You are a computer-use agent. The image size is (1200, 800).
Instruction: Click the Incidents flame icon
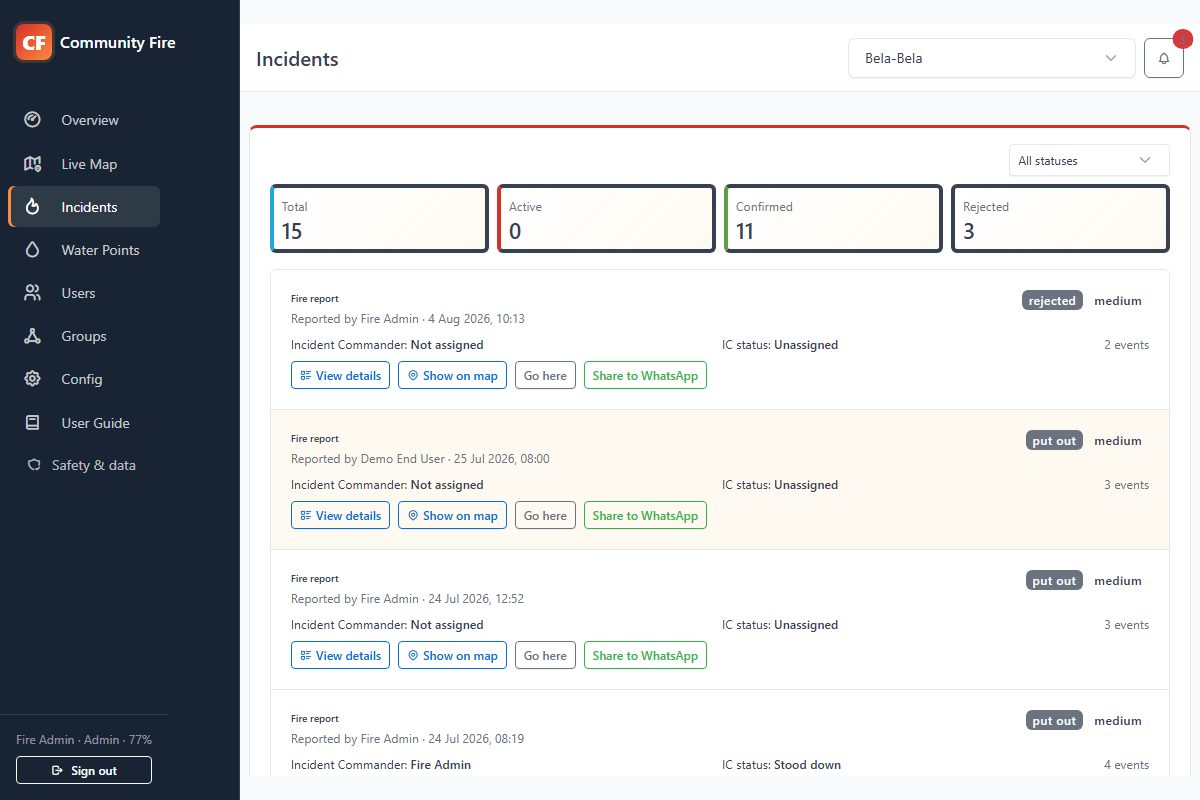32,207
